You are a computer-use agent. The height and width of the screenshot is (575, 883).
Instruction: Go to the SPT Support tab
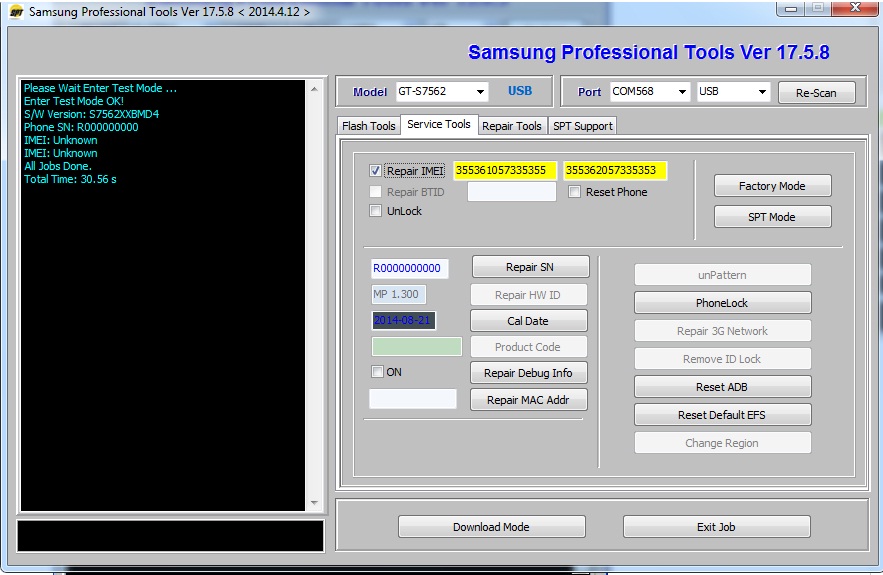[x=583, y=126]
